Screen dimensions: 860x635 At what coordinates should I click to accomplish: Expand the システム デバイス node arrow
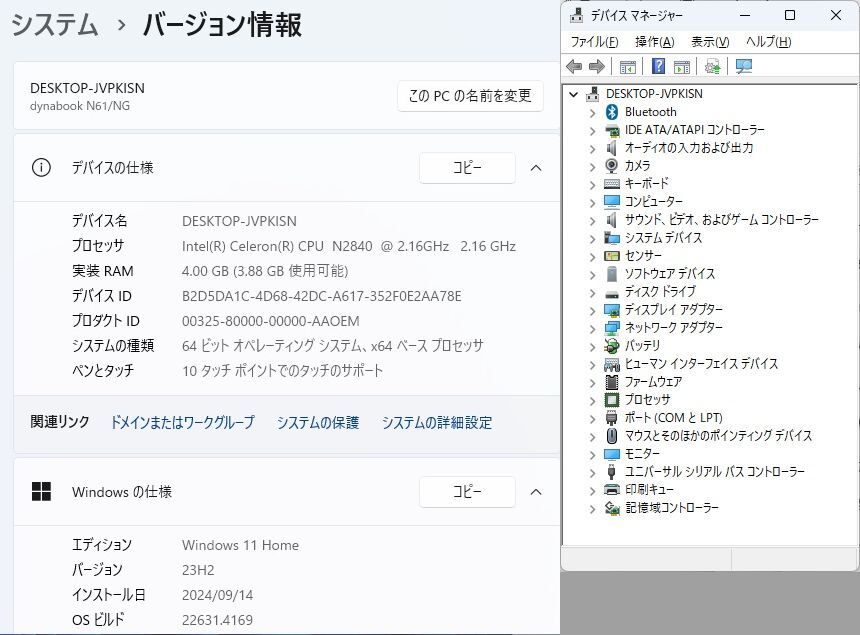coord(592,239)
